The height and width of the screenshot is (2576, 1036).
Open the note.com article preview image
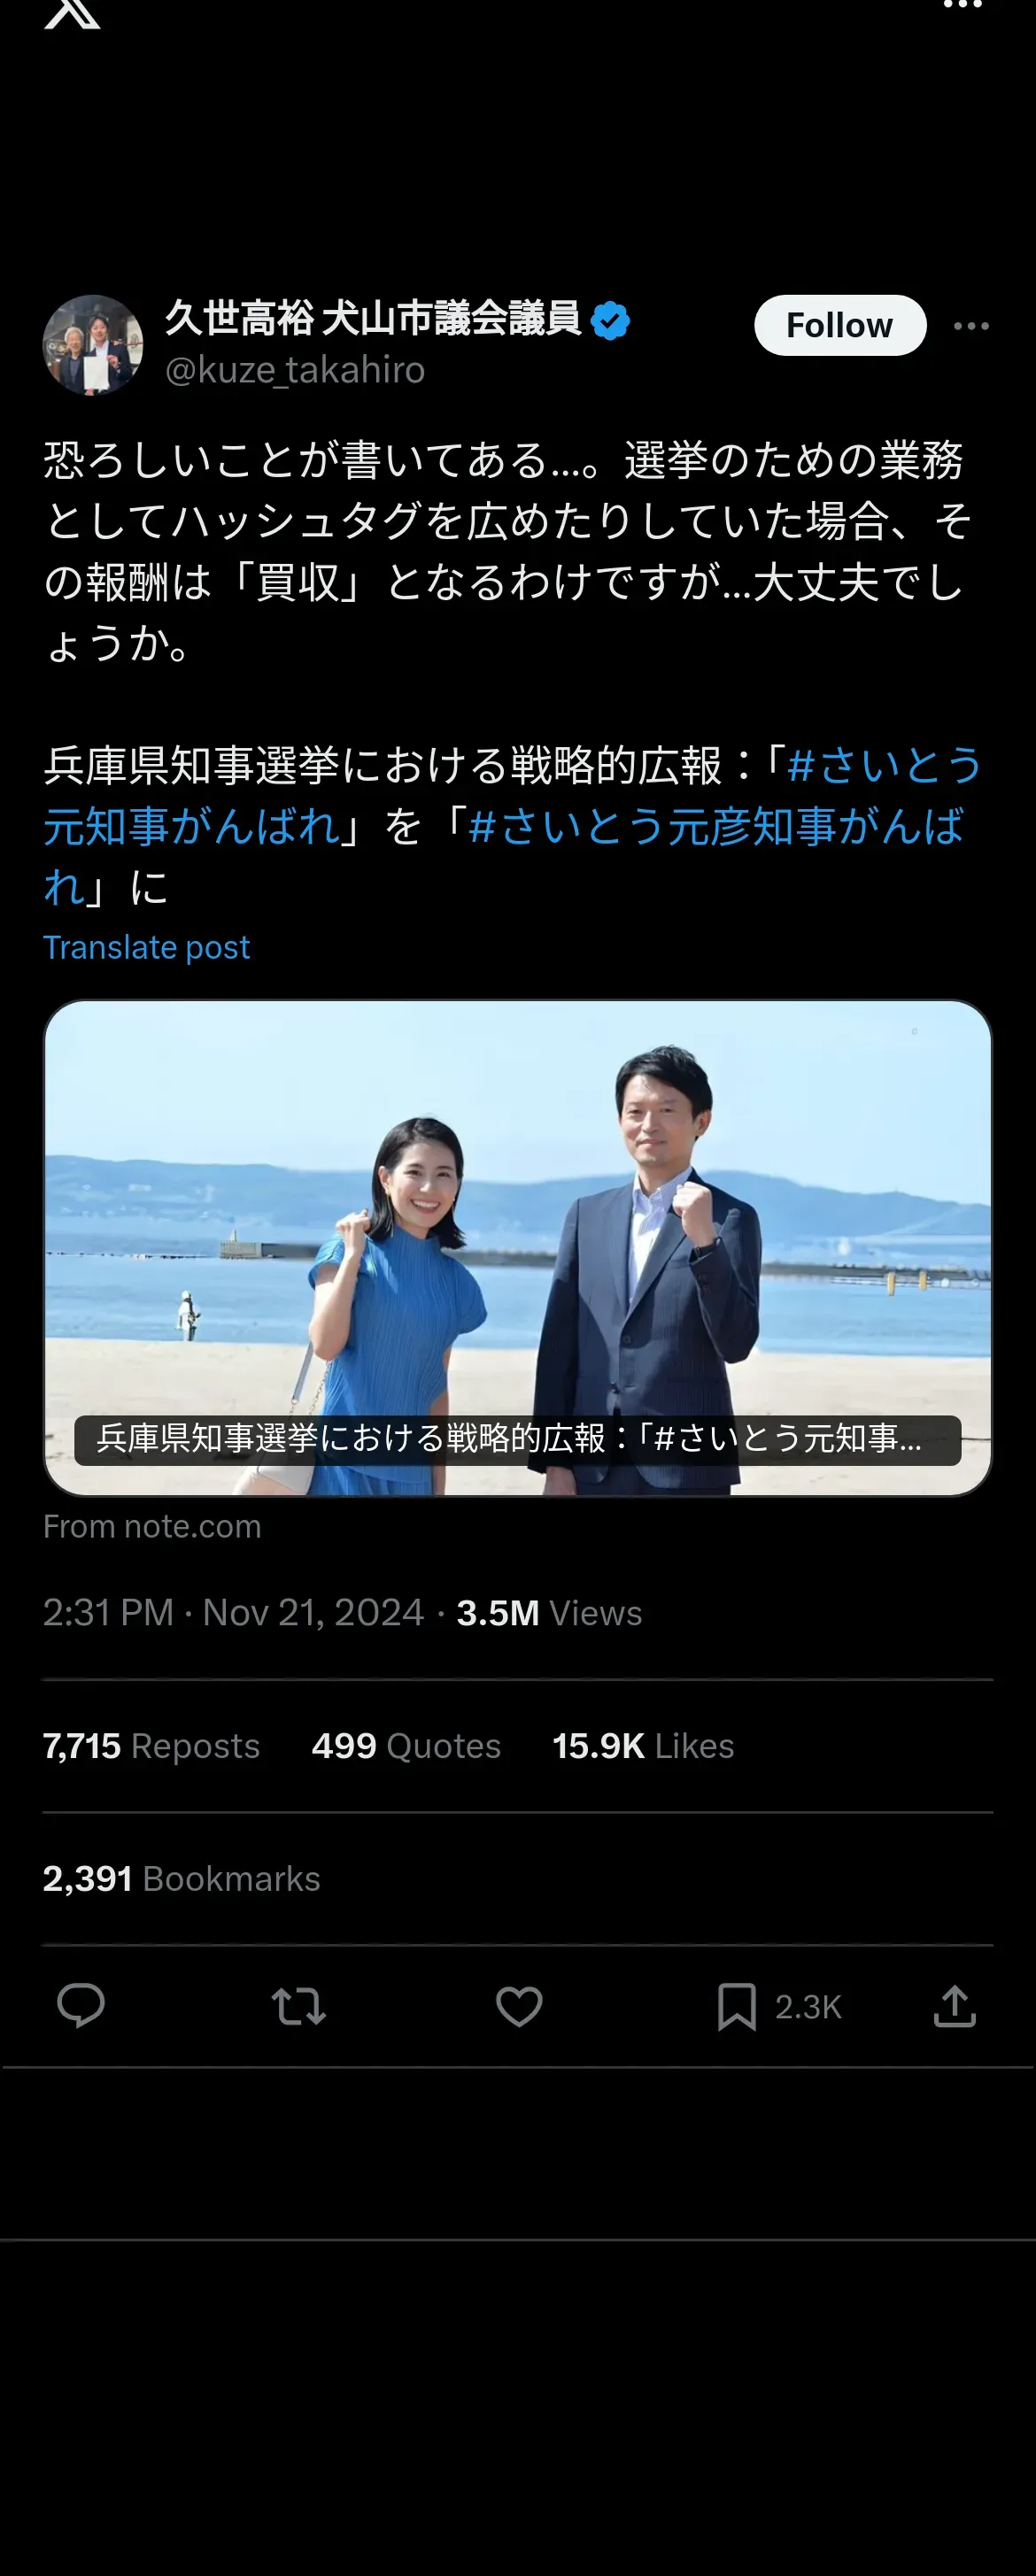(x=517, y=1247)
